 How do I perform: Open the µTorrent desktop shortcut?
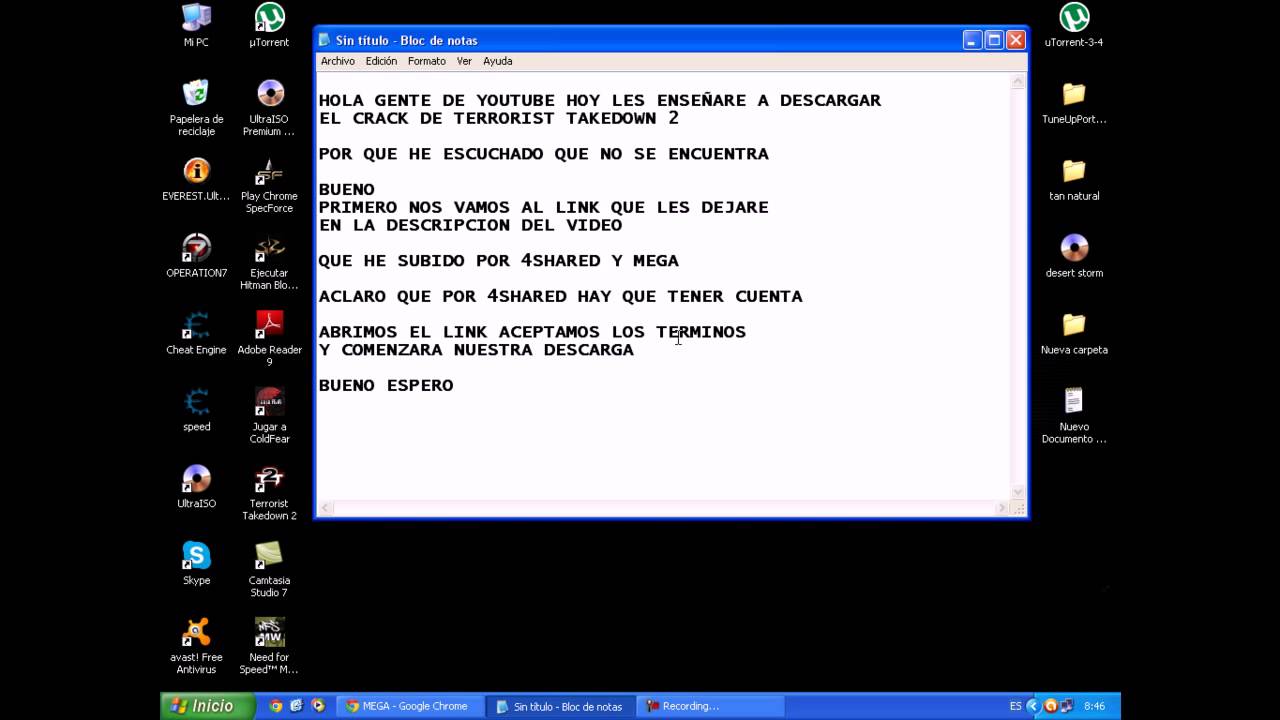pyautogui.click(x=269, y=24)
